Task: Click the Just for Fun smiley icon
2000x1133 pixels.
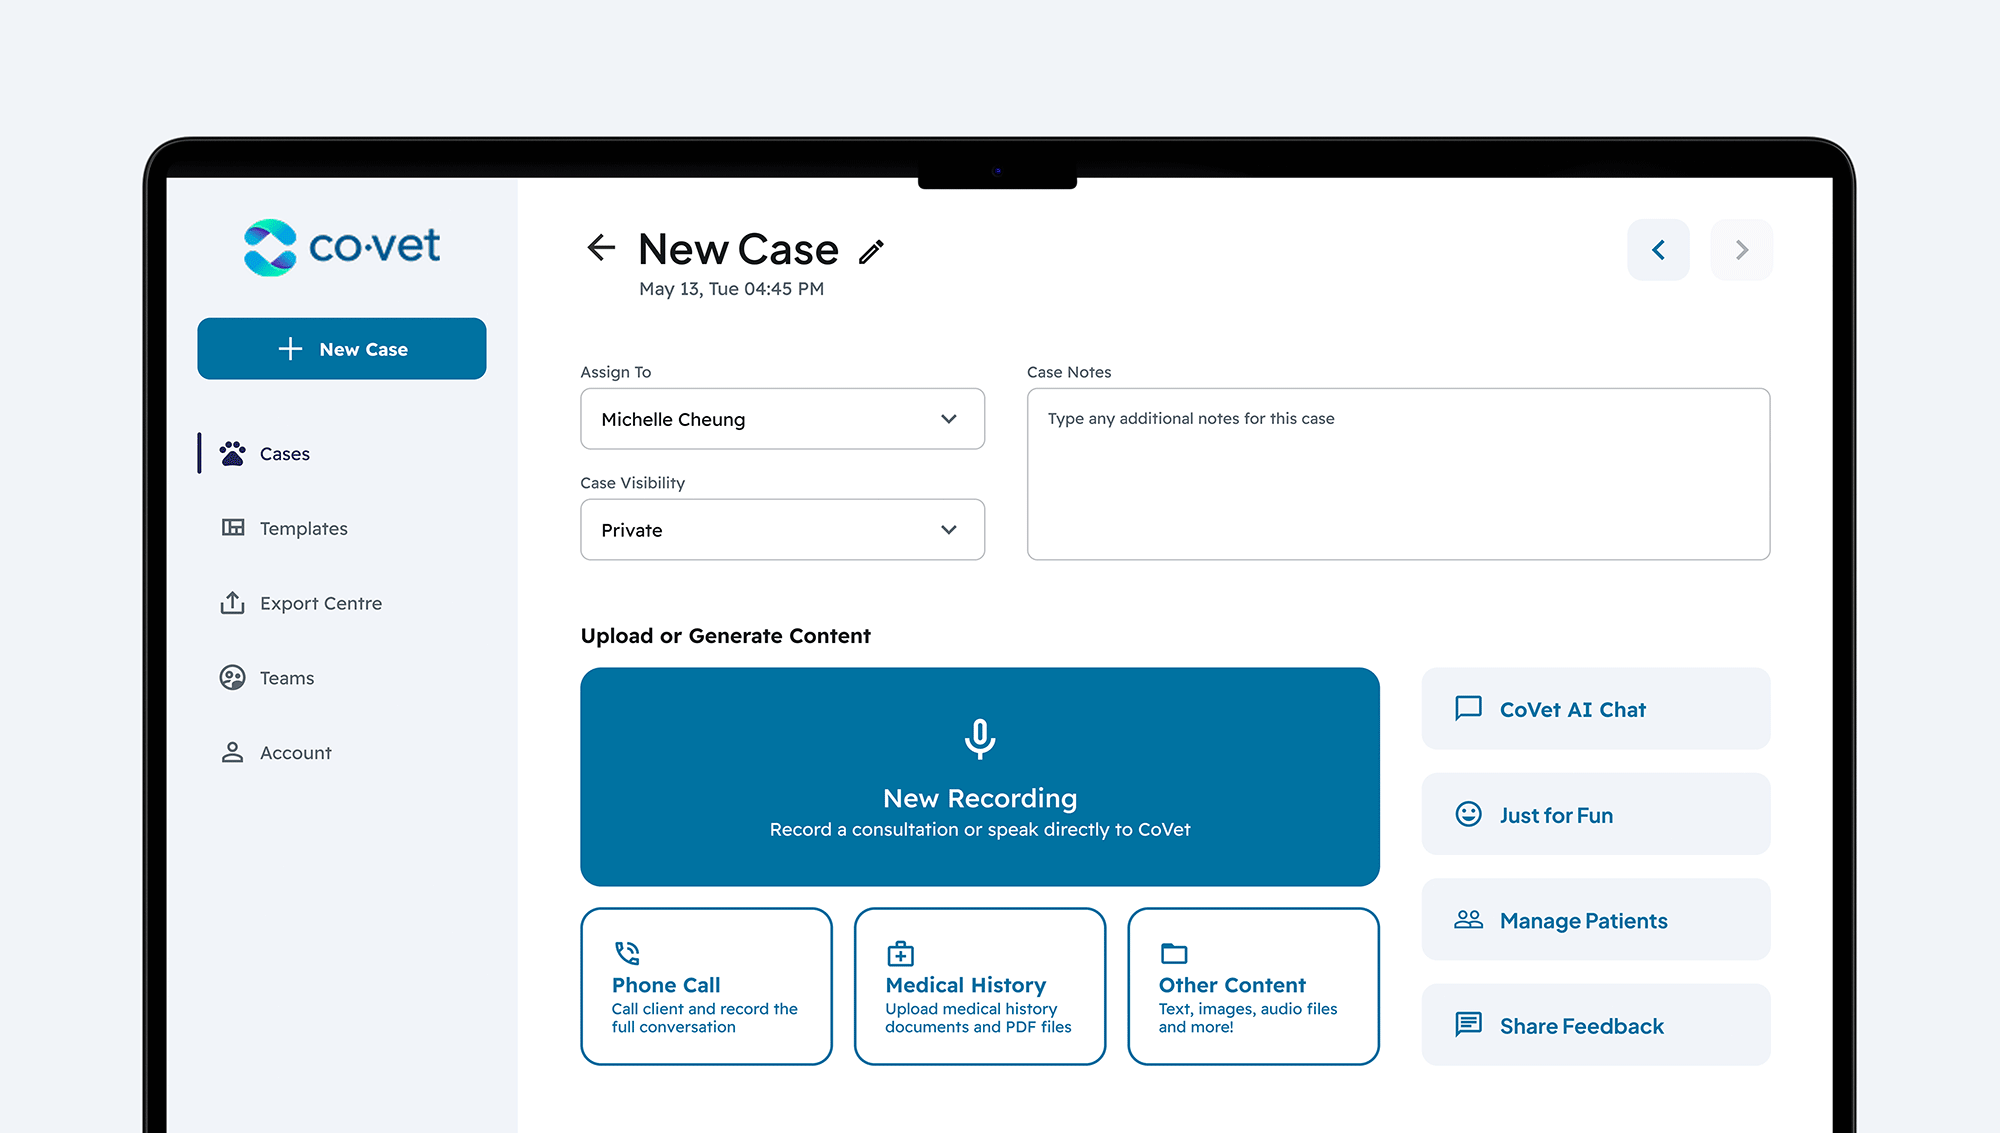Action: click(x=1468, y=814)
